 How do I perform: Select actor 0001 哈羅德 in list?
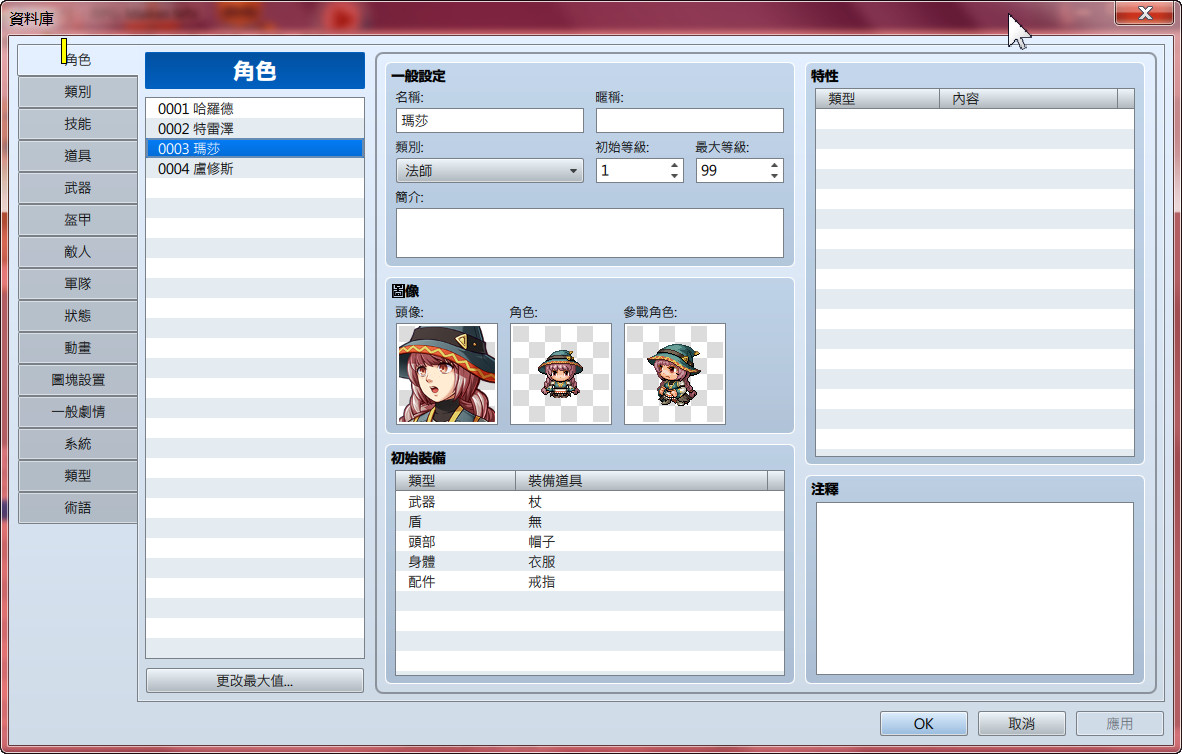point(255,109)
